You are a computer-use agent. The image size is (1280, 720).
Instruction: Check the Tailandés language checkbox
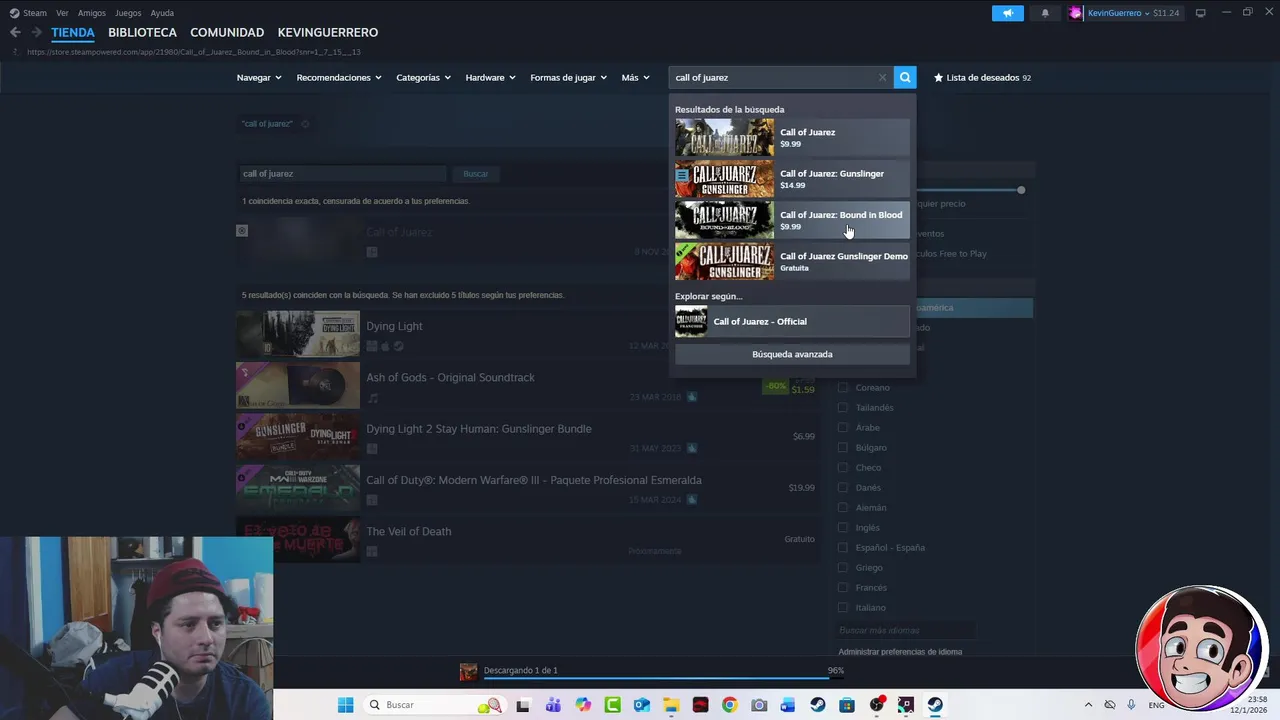coord(842,407)
